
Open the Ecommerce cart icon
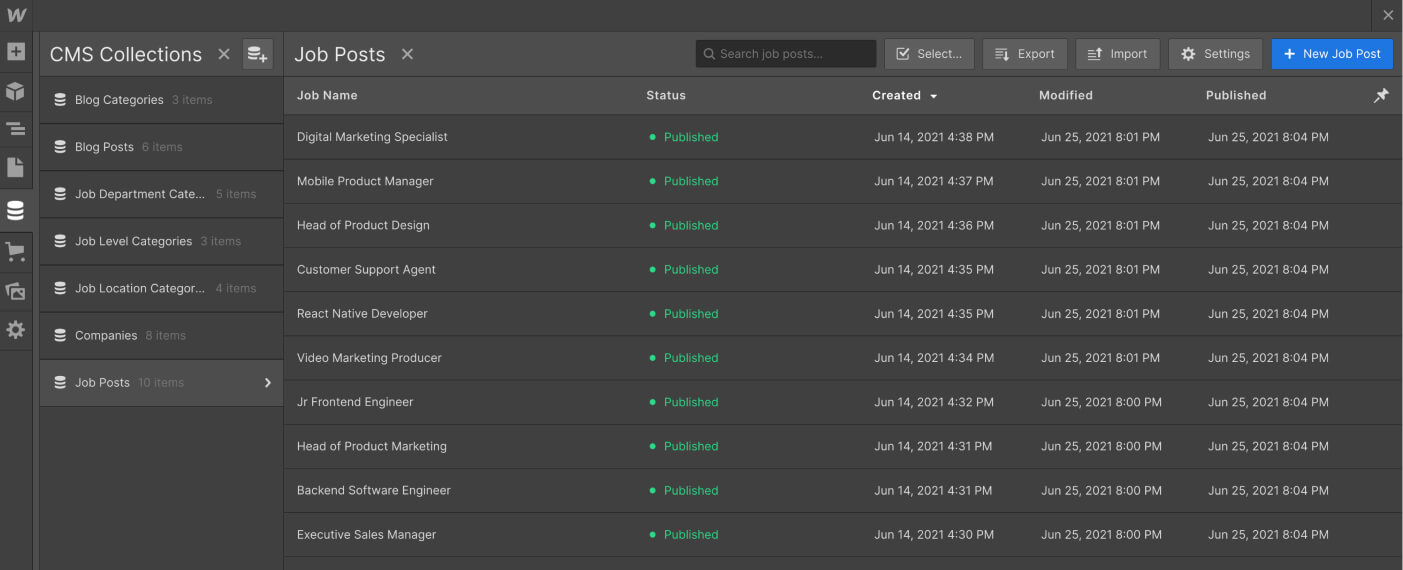[x=16, y=252]
